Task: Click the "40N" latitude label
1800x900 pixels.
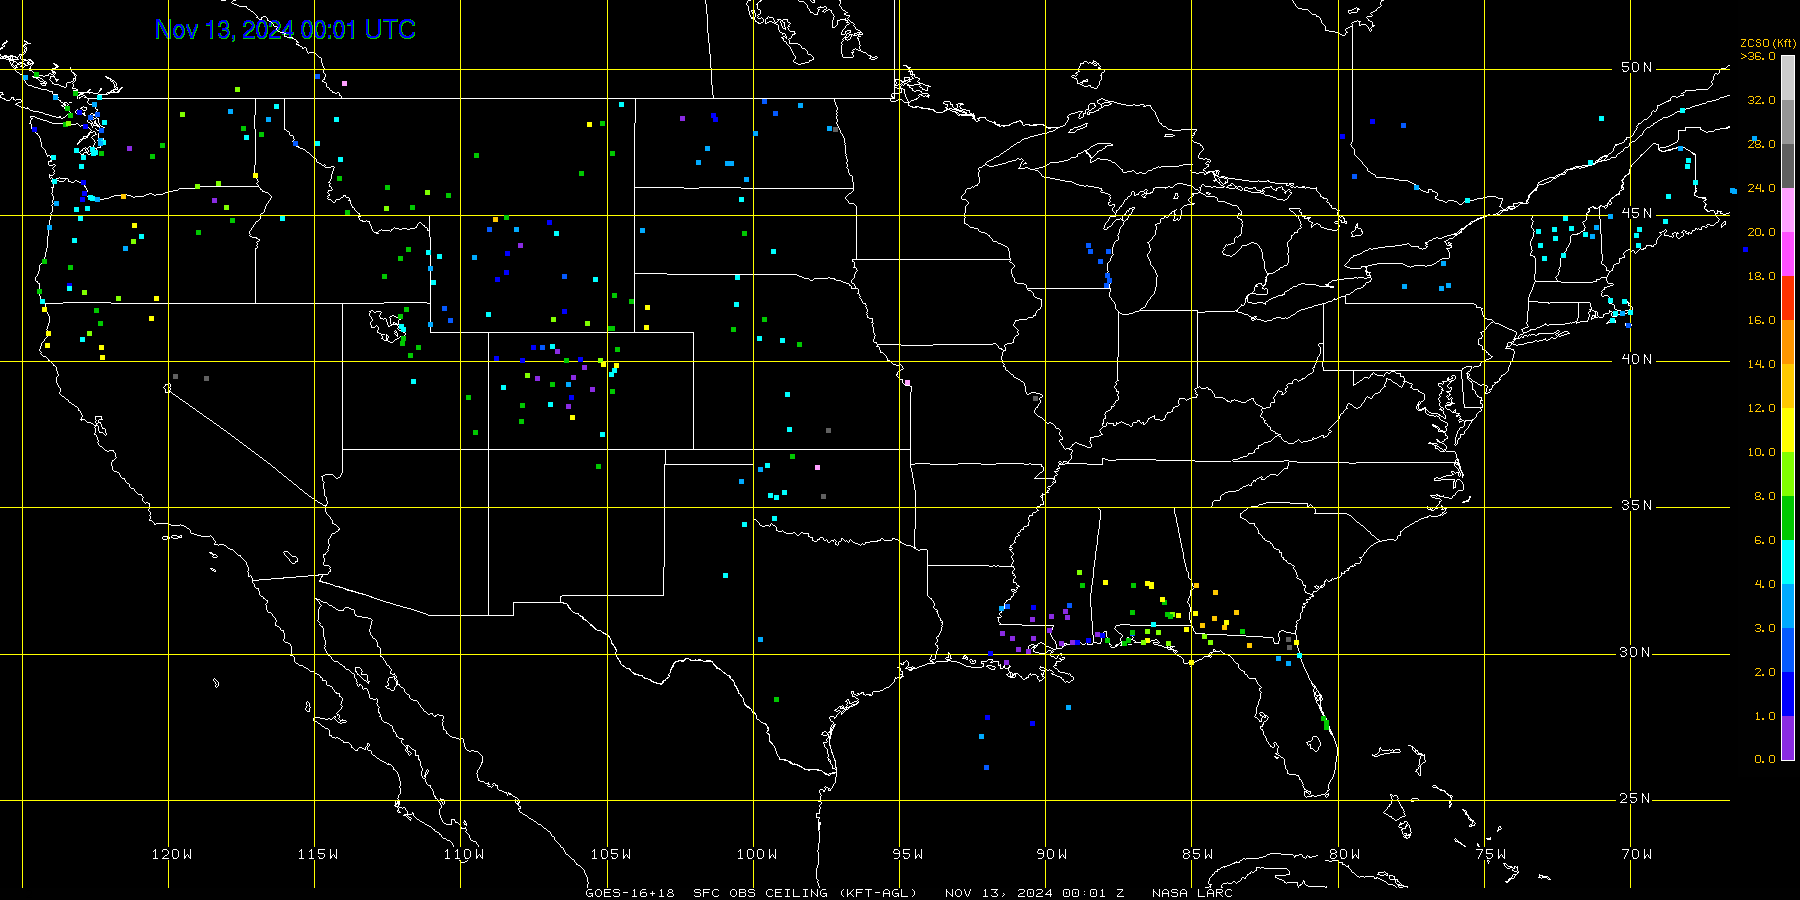Action: coord(1637,359)
